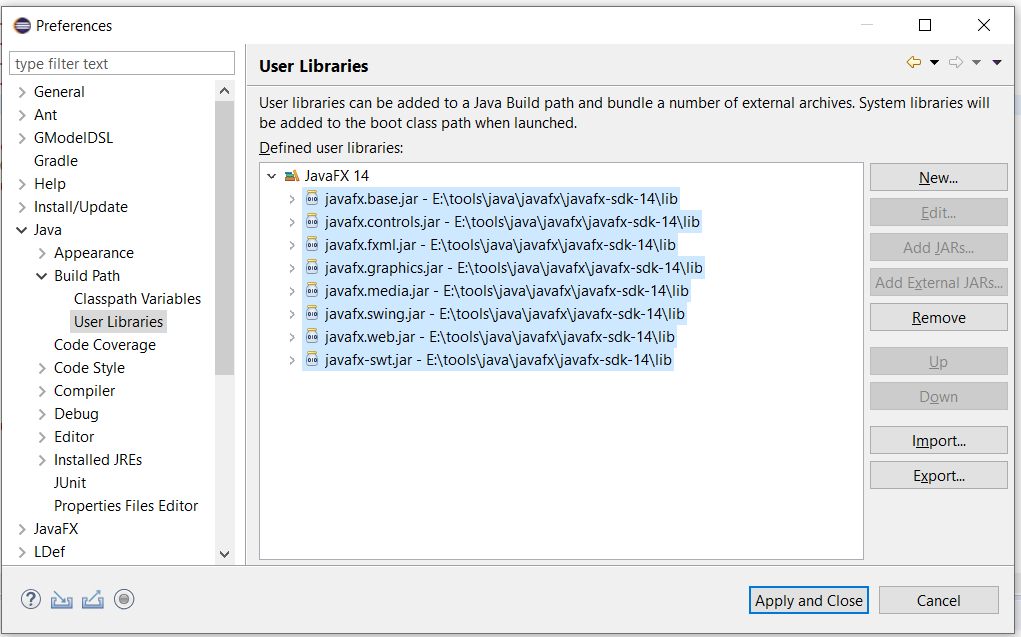The image size is (1021, 637).
Task: Click the JavaFX 14 library icon
Action: point(292,176)
